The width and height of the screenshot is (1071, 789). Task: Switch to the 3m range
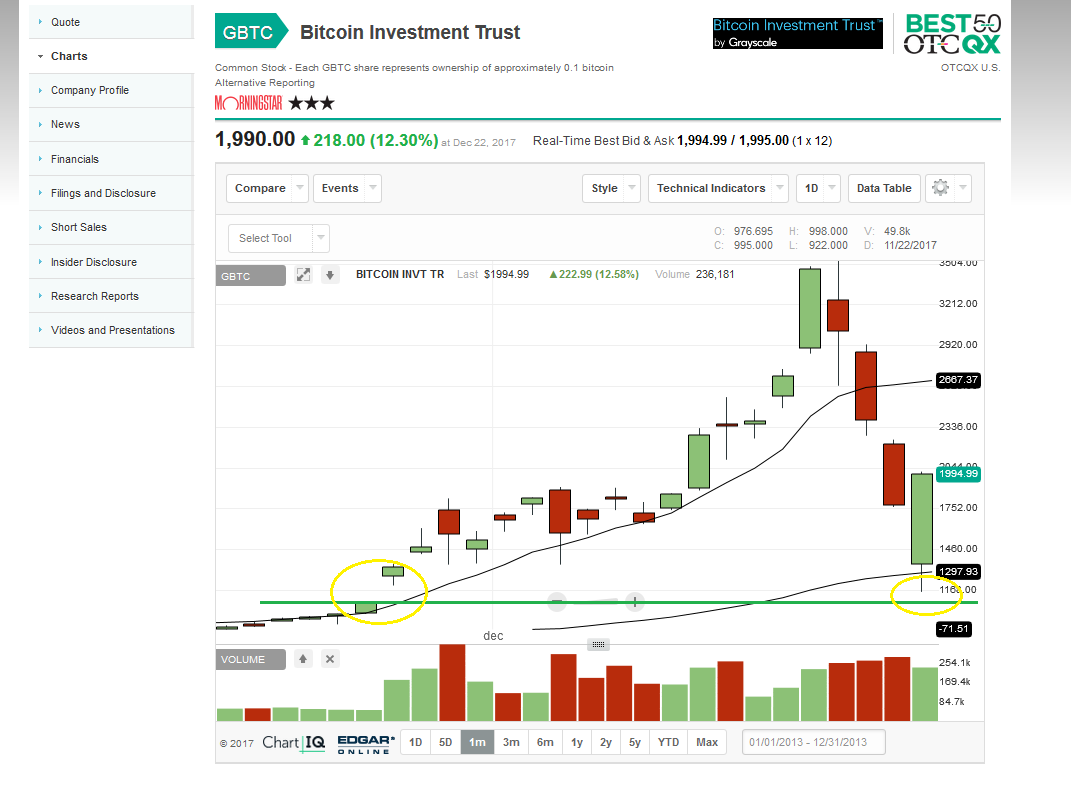pyautogui.click(x=511, y=742)
